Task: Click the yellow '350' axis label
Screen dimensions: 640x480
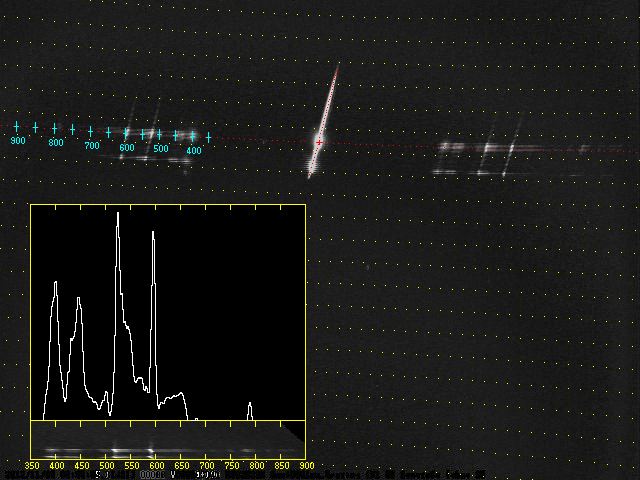Action: tap(32, 466)
